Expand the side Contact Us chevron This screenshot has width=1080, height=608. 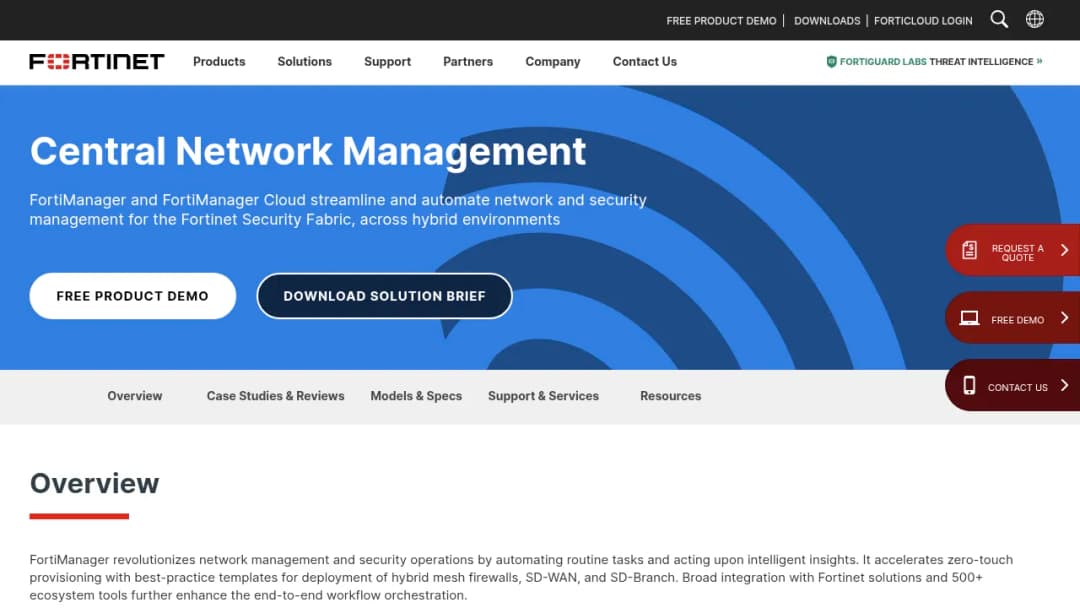tap(1064, 386)
